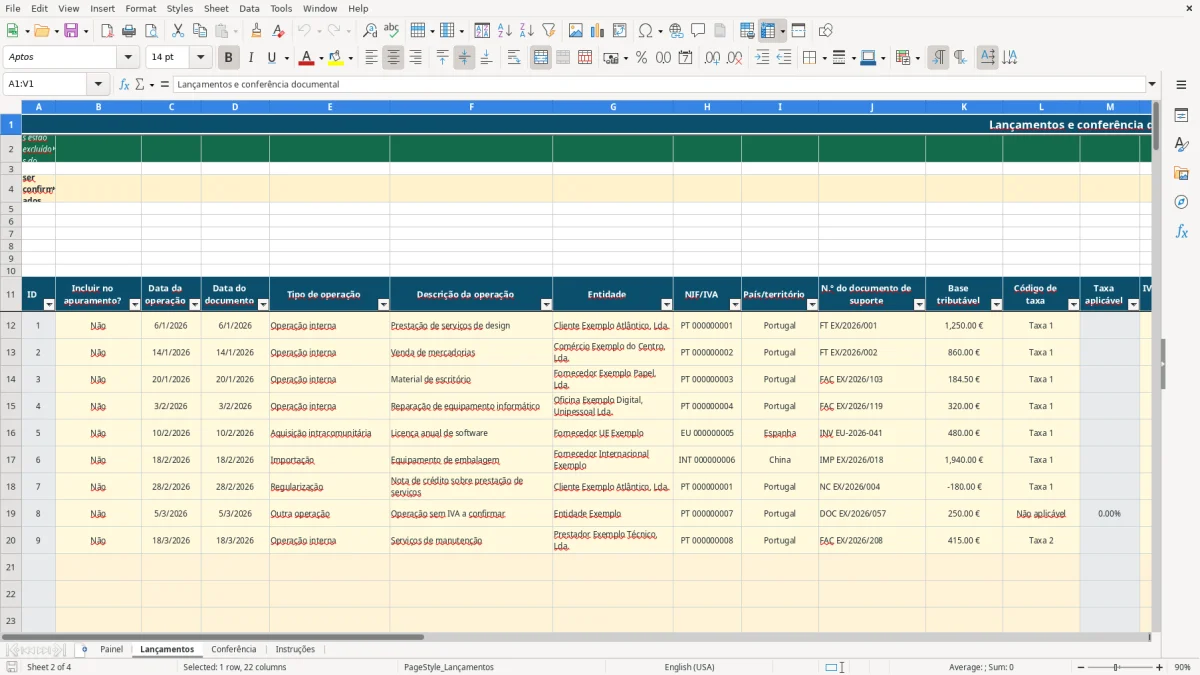The width and height of the screenshot is (1200, 675).
Task: Cut selection with the scissors icon
Action: coord(178,31)
